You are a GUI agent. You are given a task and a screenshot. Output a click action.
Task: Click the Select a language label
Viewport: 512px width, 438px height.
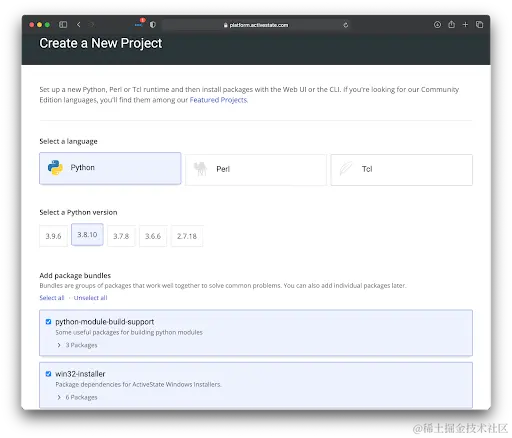pyautogui.click(x=68, y=141)
